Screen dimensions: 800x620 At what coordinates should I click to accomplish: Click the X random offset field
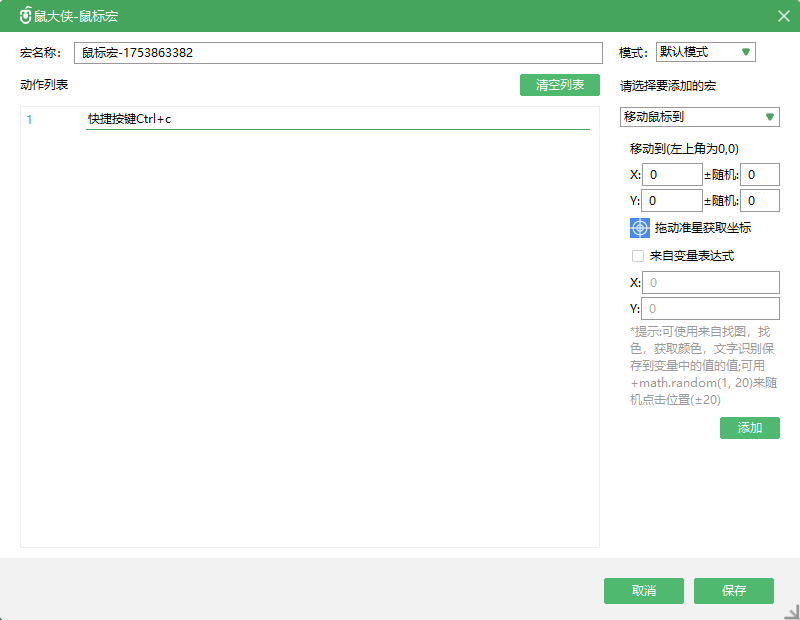click(x=760, y=175)
